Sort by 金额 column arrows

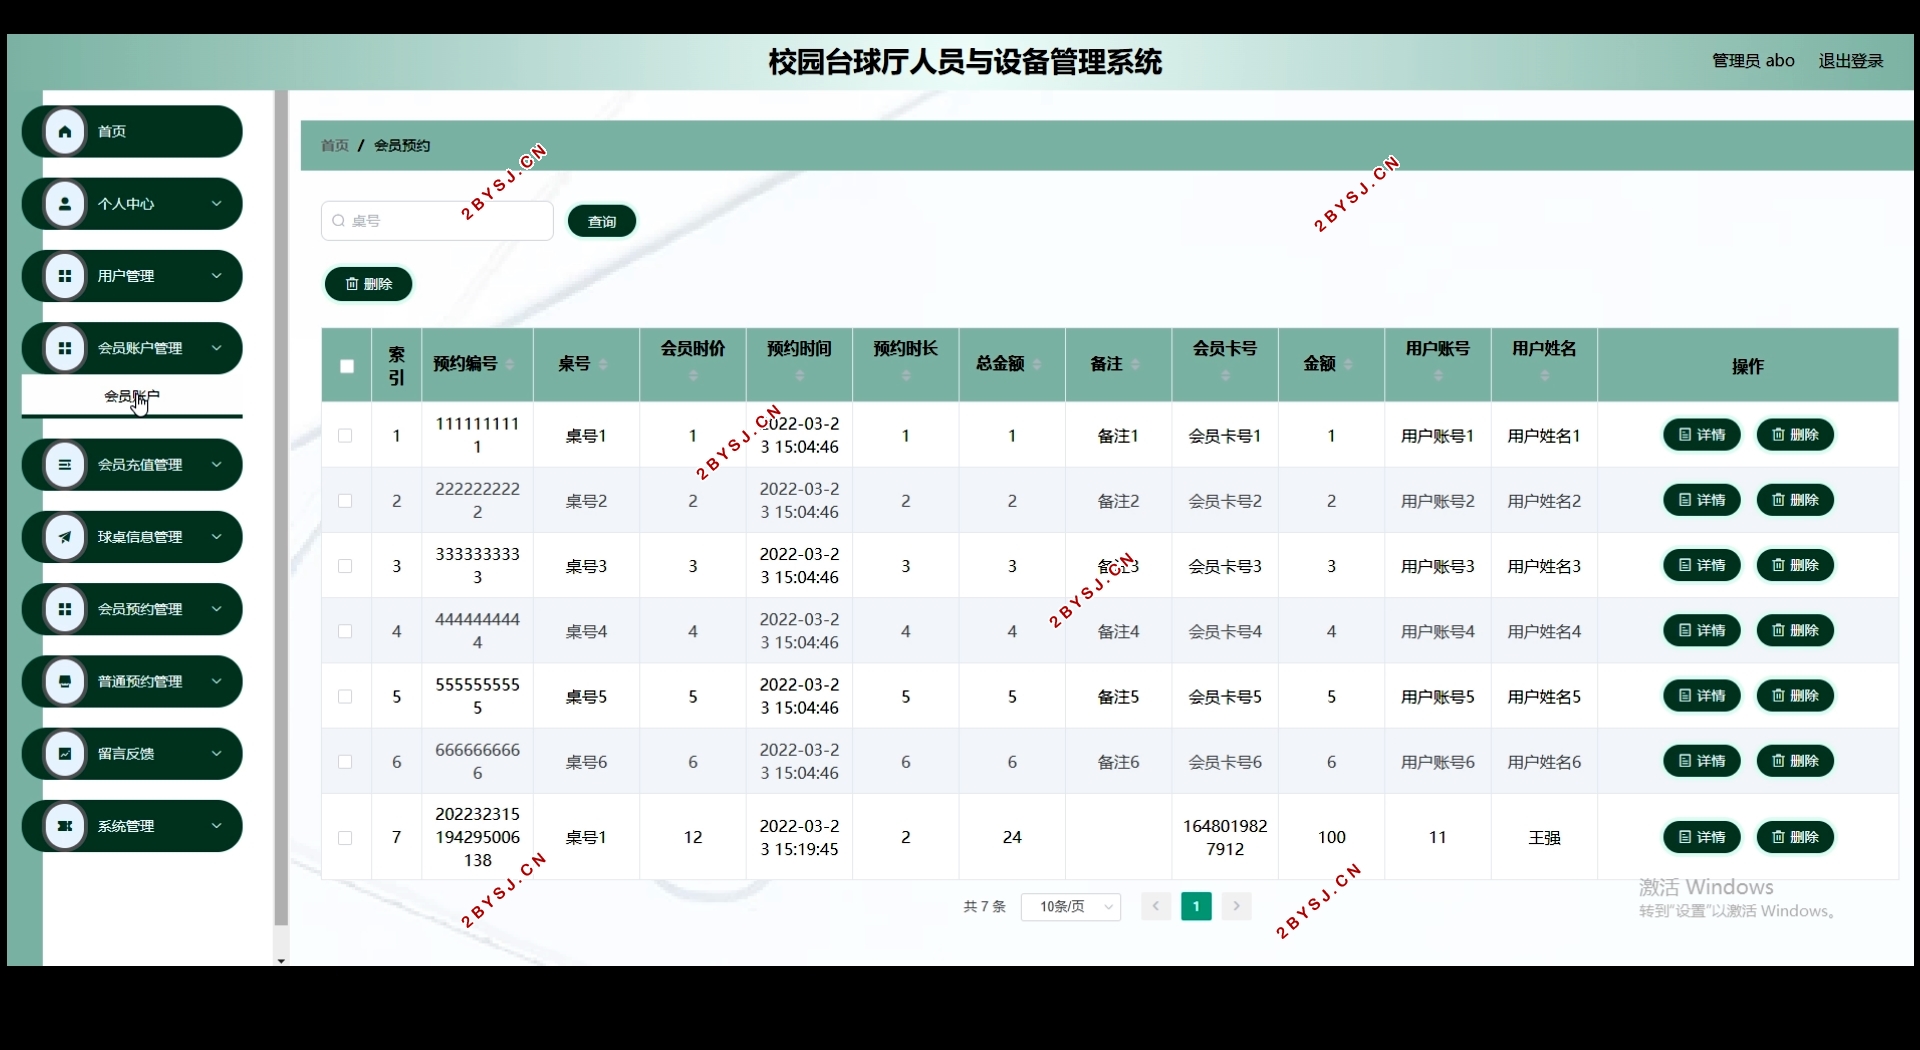coord(1349,365)
